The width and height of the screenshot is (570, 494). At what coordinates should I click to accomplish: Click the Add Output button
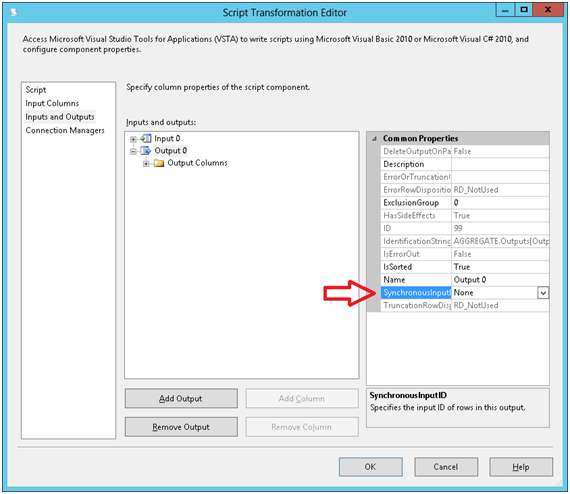[181, 398]
